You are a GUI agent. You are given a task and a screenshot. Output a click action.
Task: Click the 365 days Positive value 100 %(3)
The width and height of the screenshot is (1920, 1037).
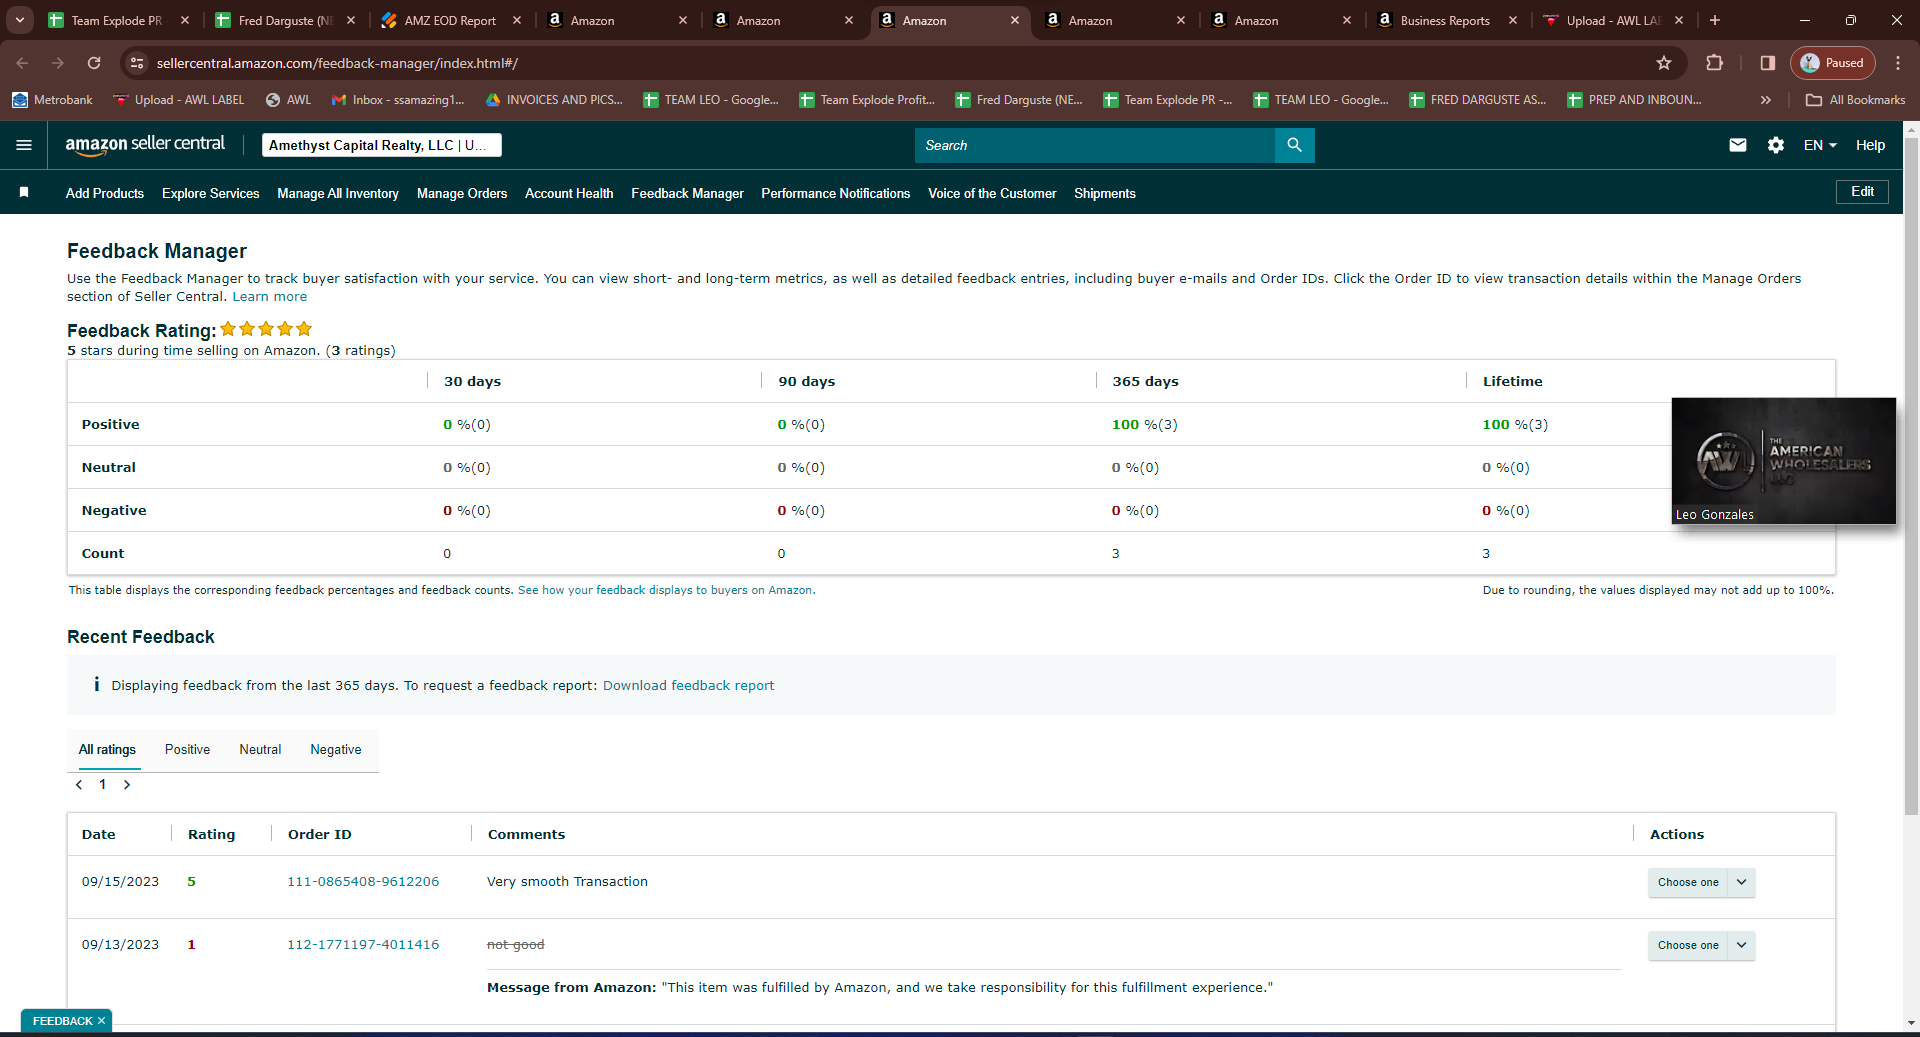(x=1144, y=425)
